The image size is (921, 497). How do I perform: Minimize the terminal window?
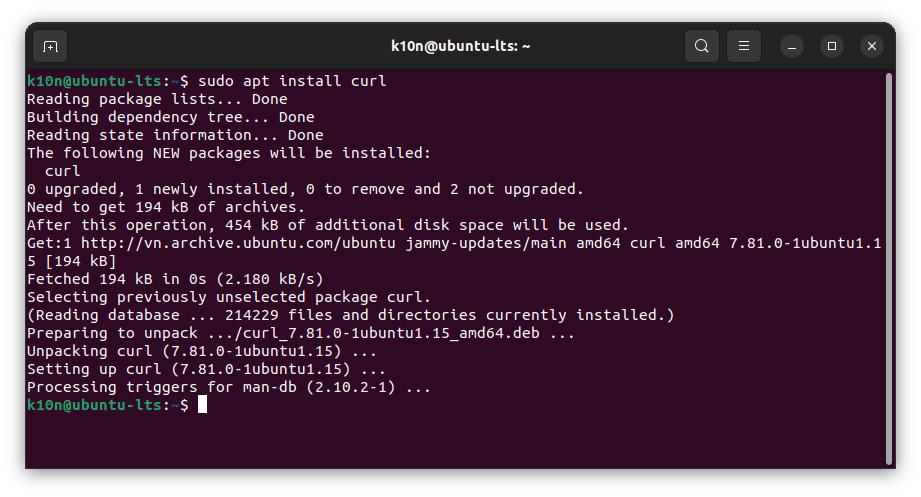(792, 46)
